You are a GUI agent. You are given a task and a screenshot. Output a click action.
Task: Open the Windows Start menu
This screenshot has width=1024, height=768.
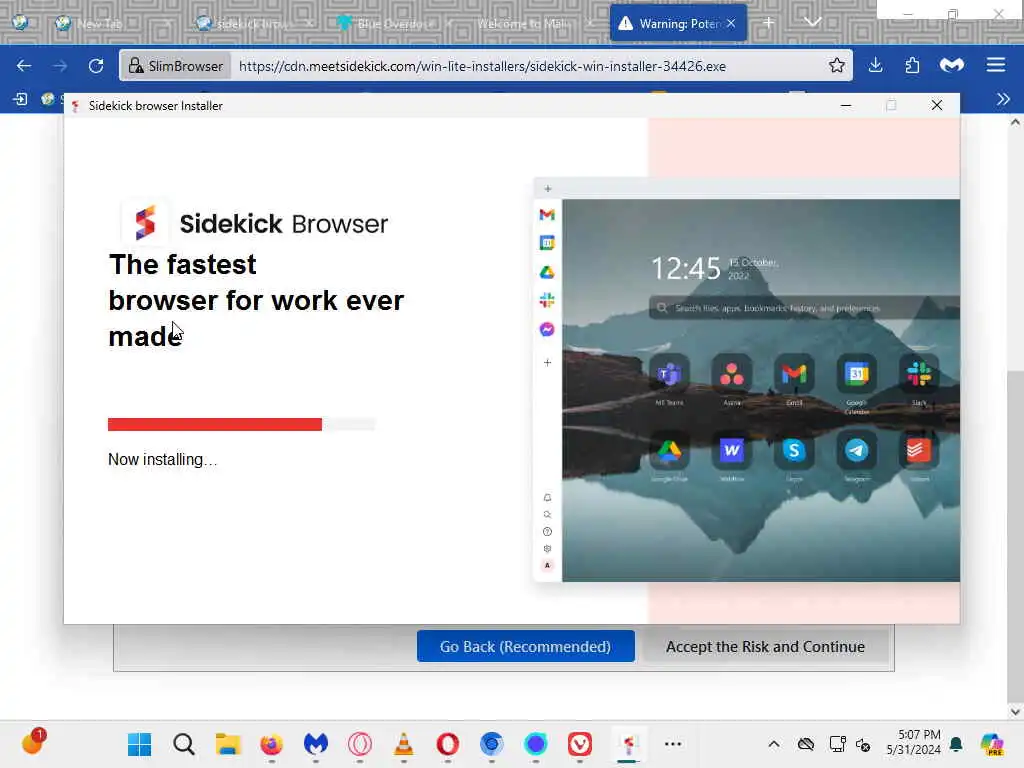pyautogui.click(x=139, y=744)
